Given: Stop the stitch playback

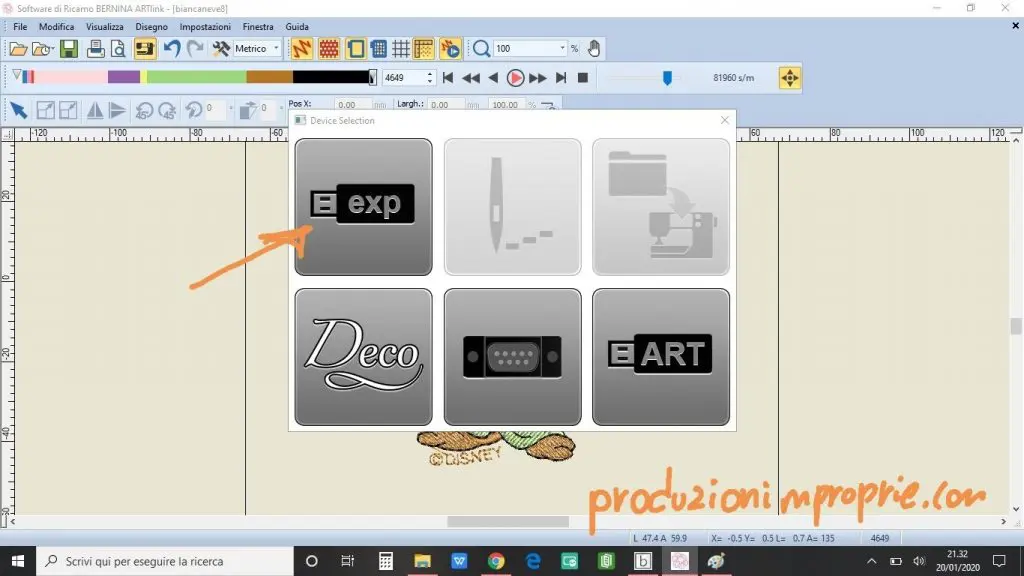Looking at the screenshot, I should point(583,78).
